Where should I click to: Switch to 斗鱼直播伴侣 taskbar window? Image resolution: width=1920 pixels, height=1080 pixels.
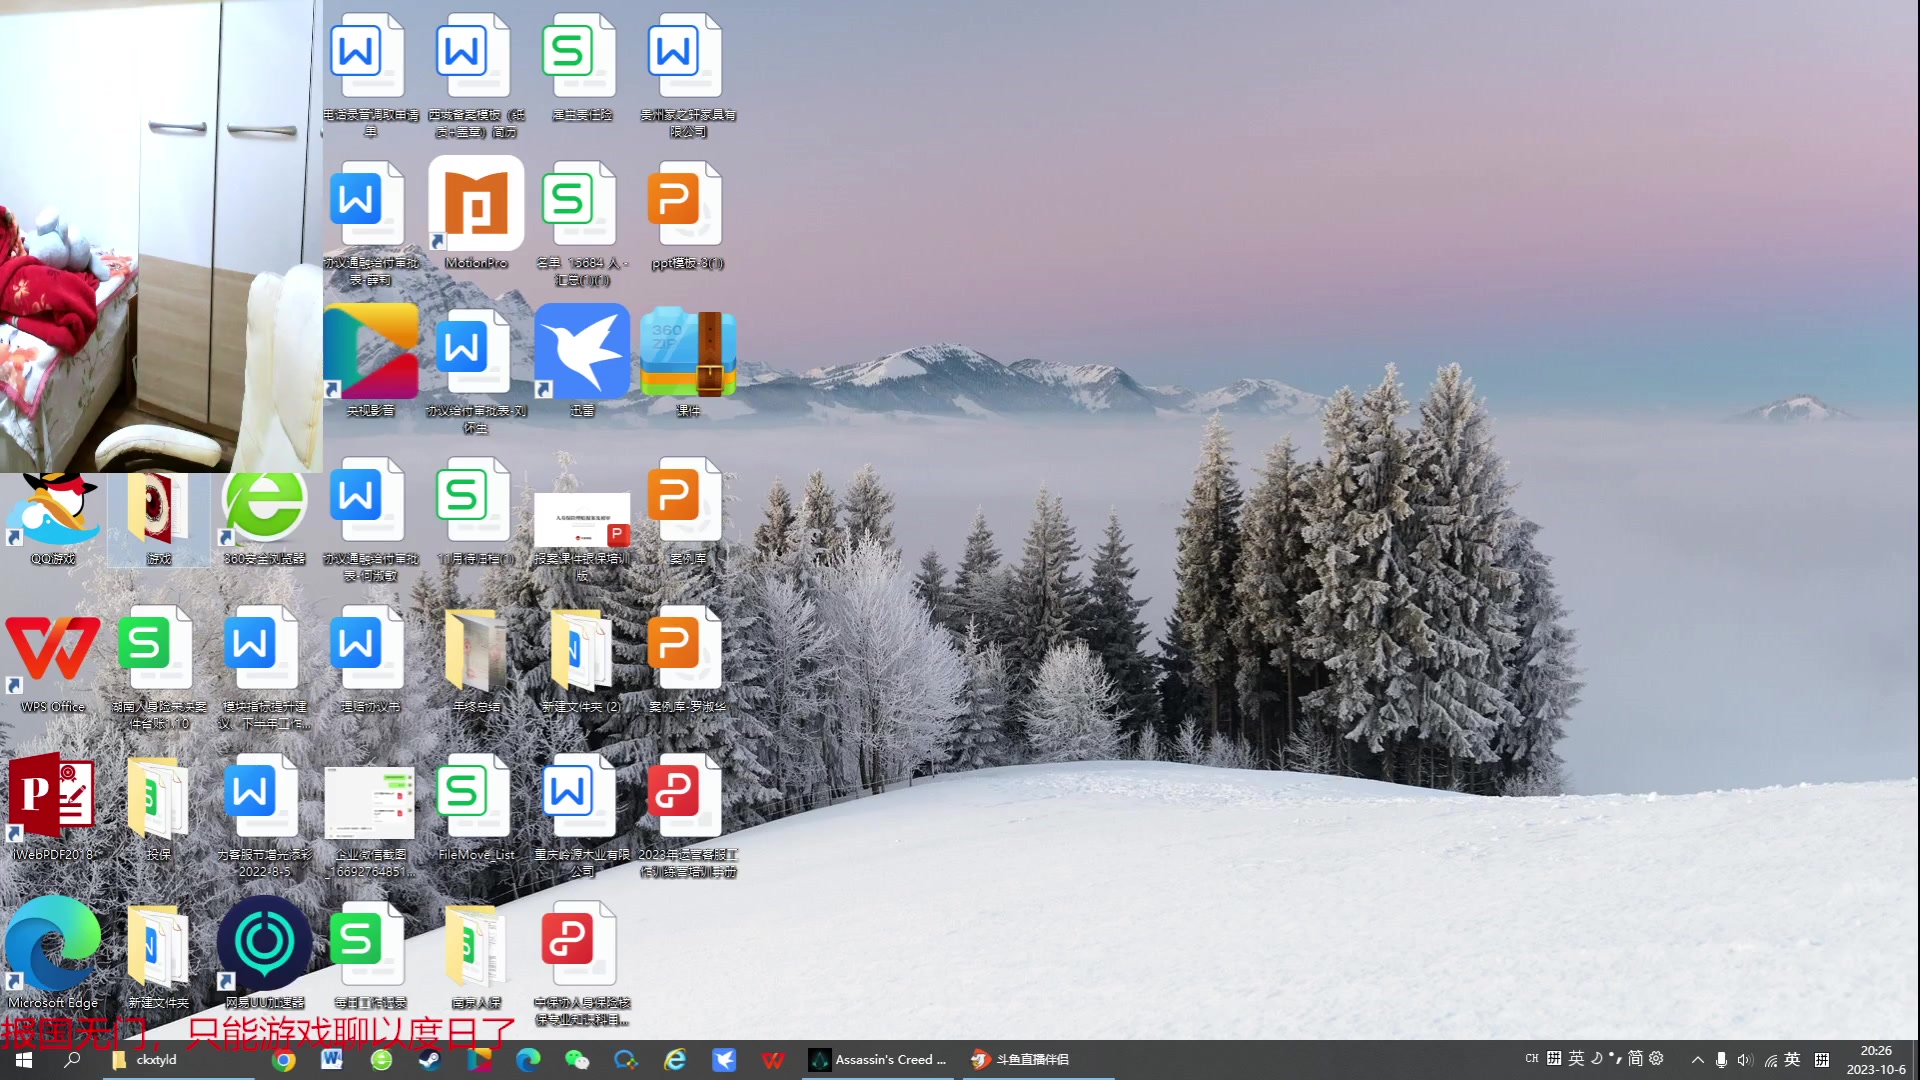click(1038, 1060)
